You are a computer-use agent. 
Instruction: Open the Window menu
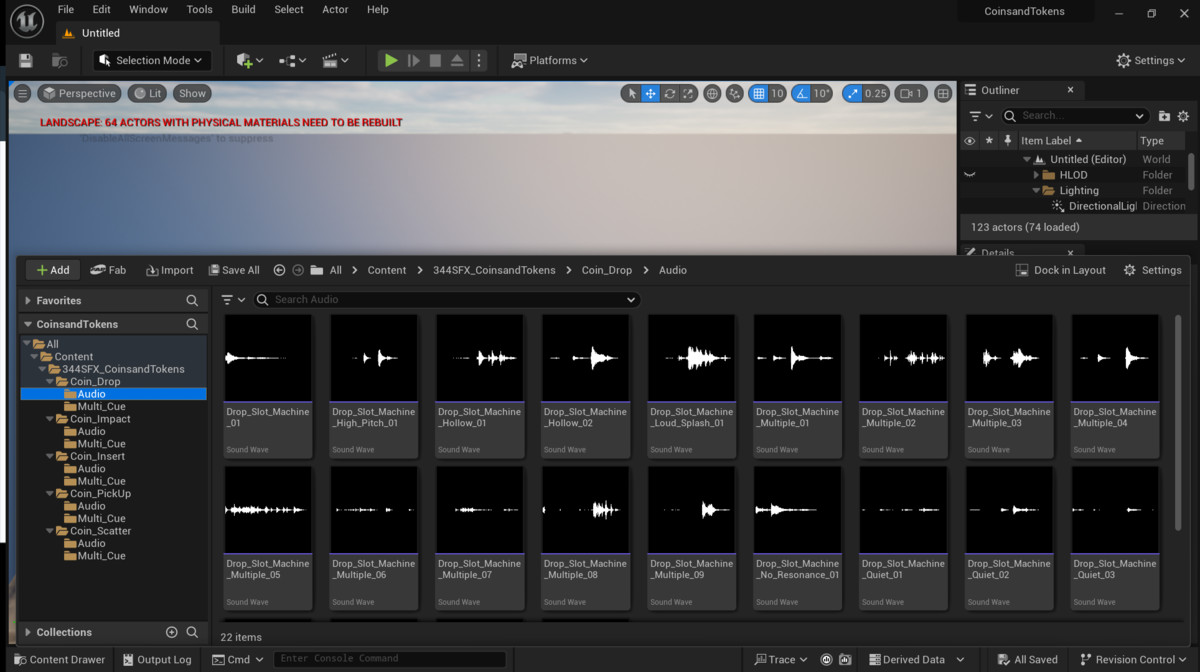[x=148, y=10]
